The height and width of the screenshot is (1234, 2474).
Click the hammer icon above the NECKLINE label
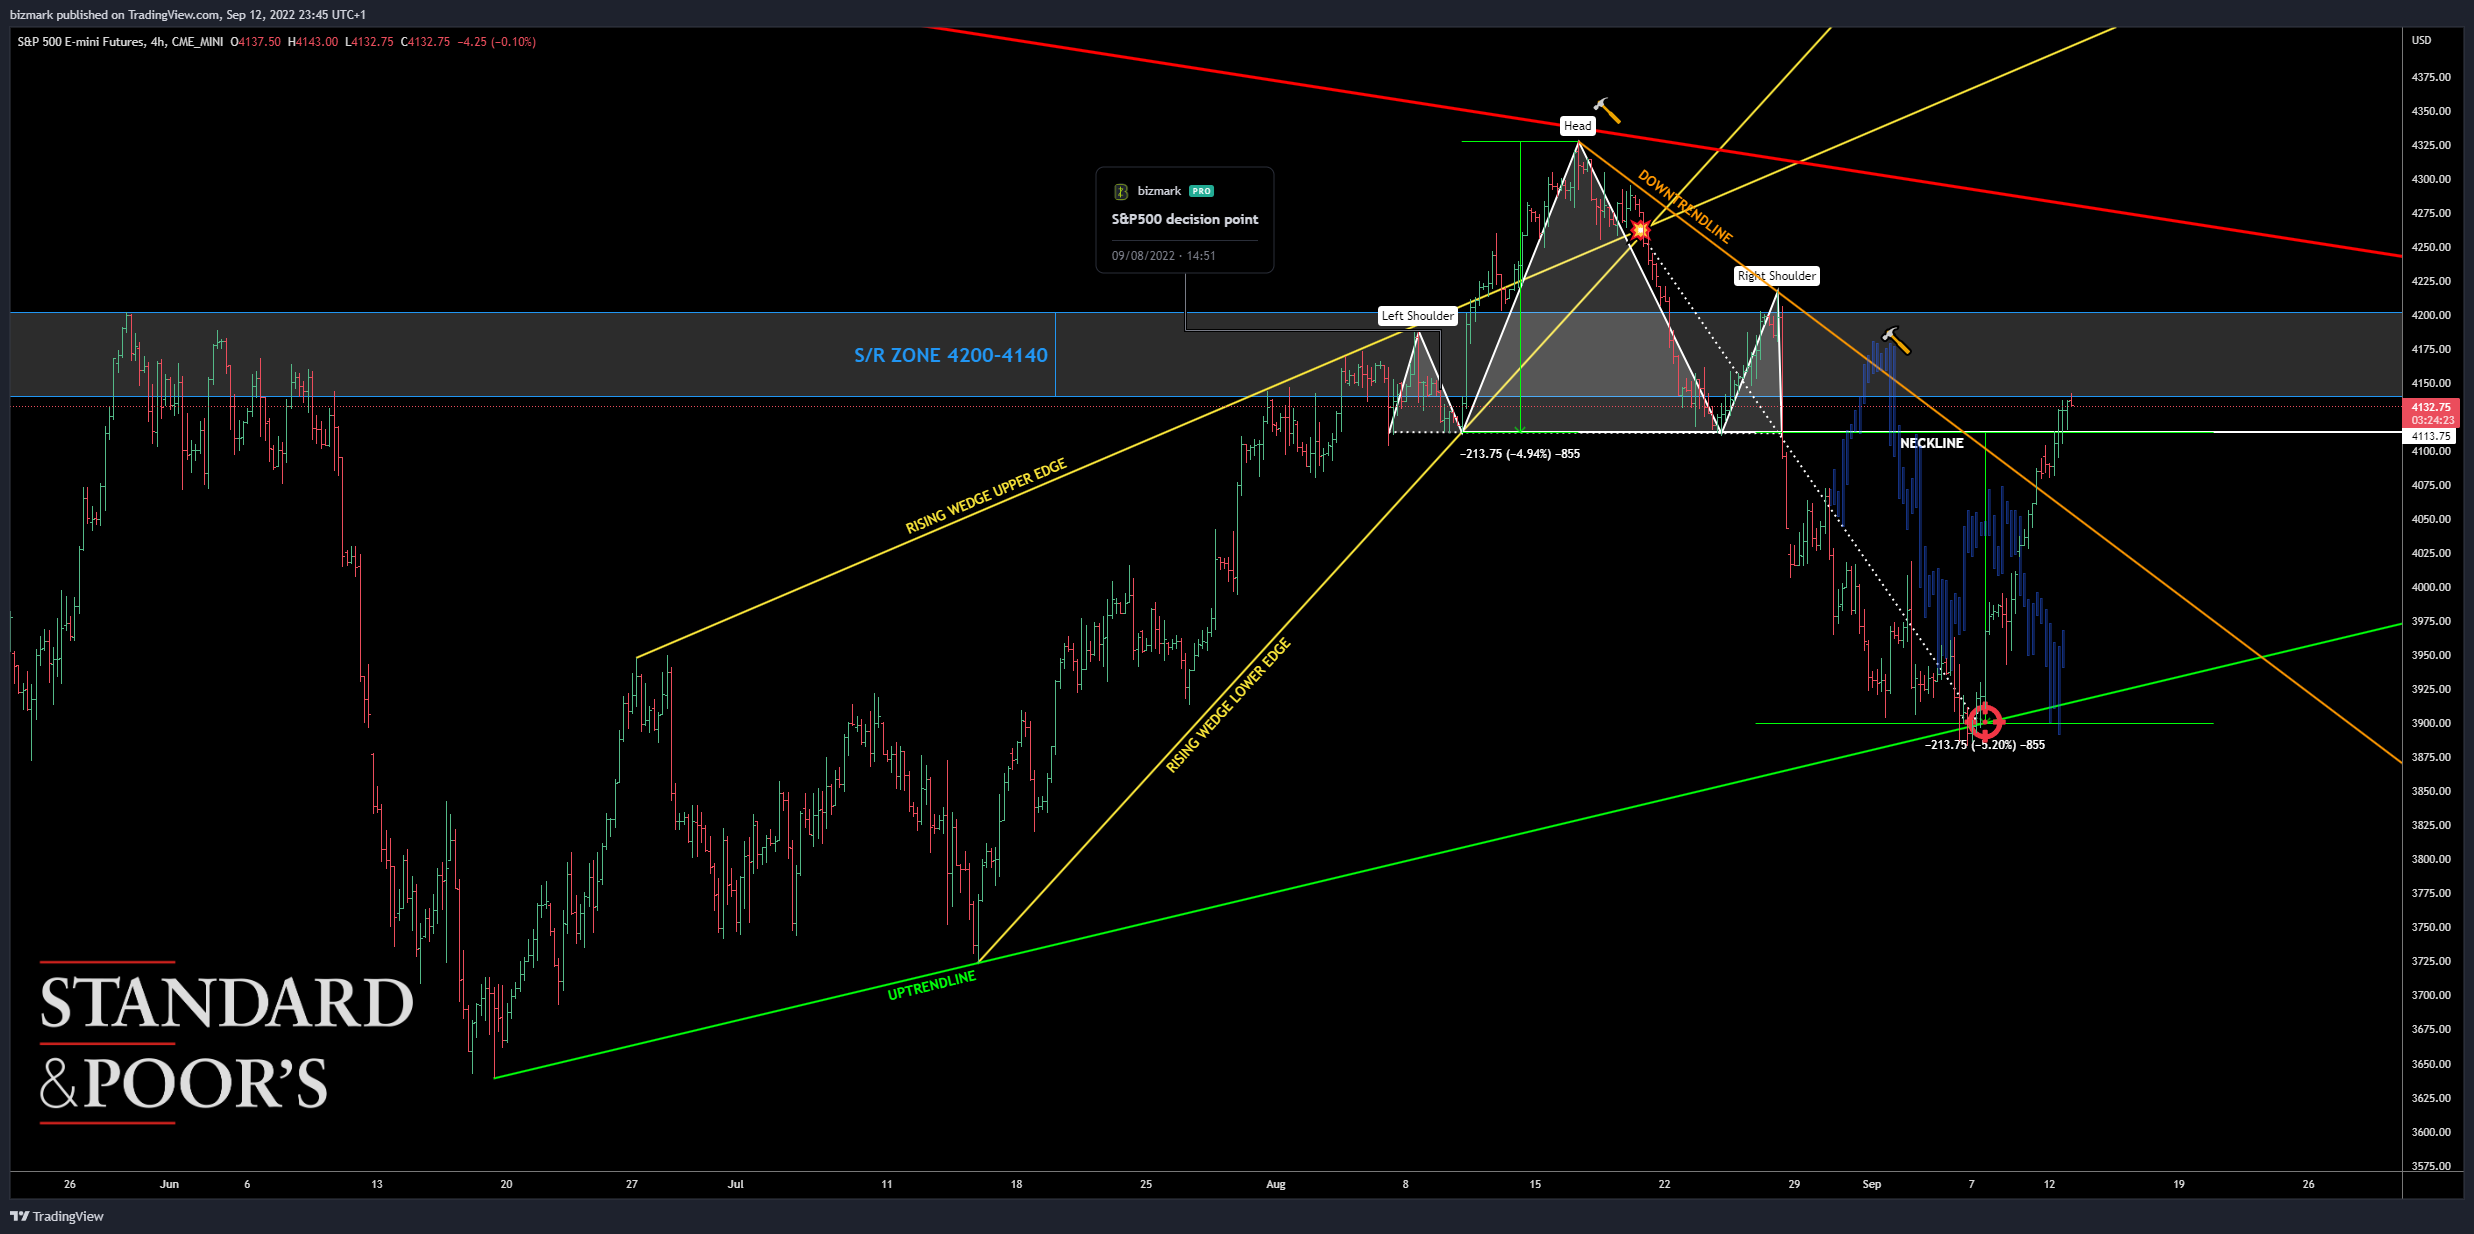pos(1896,340)
